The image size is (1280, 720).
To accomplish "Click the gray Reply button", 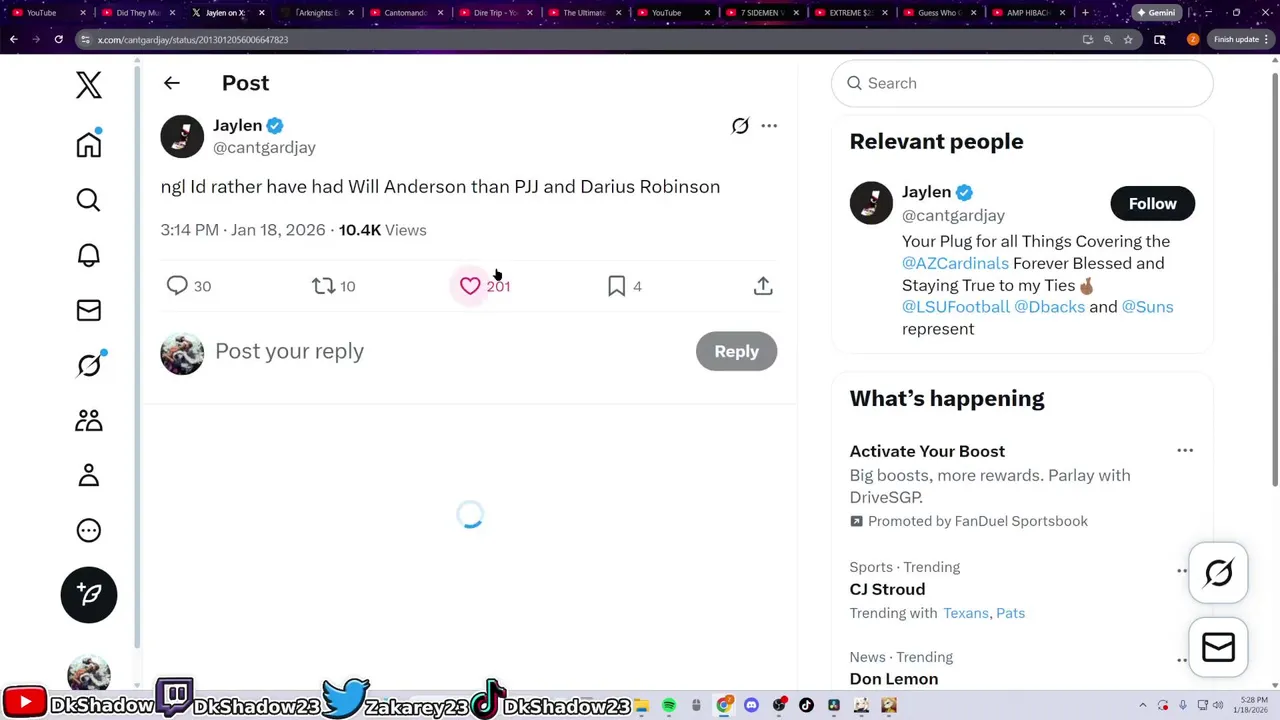I will click(x=736, y=351).
